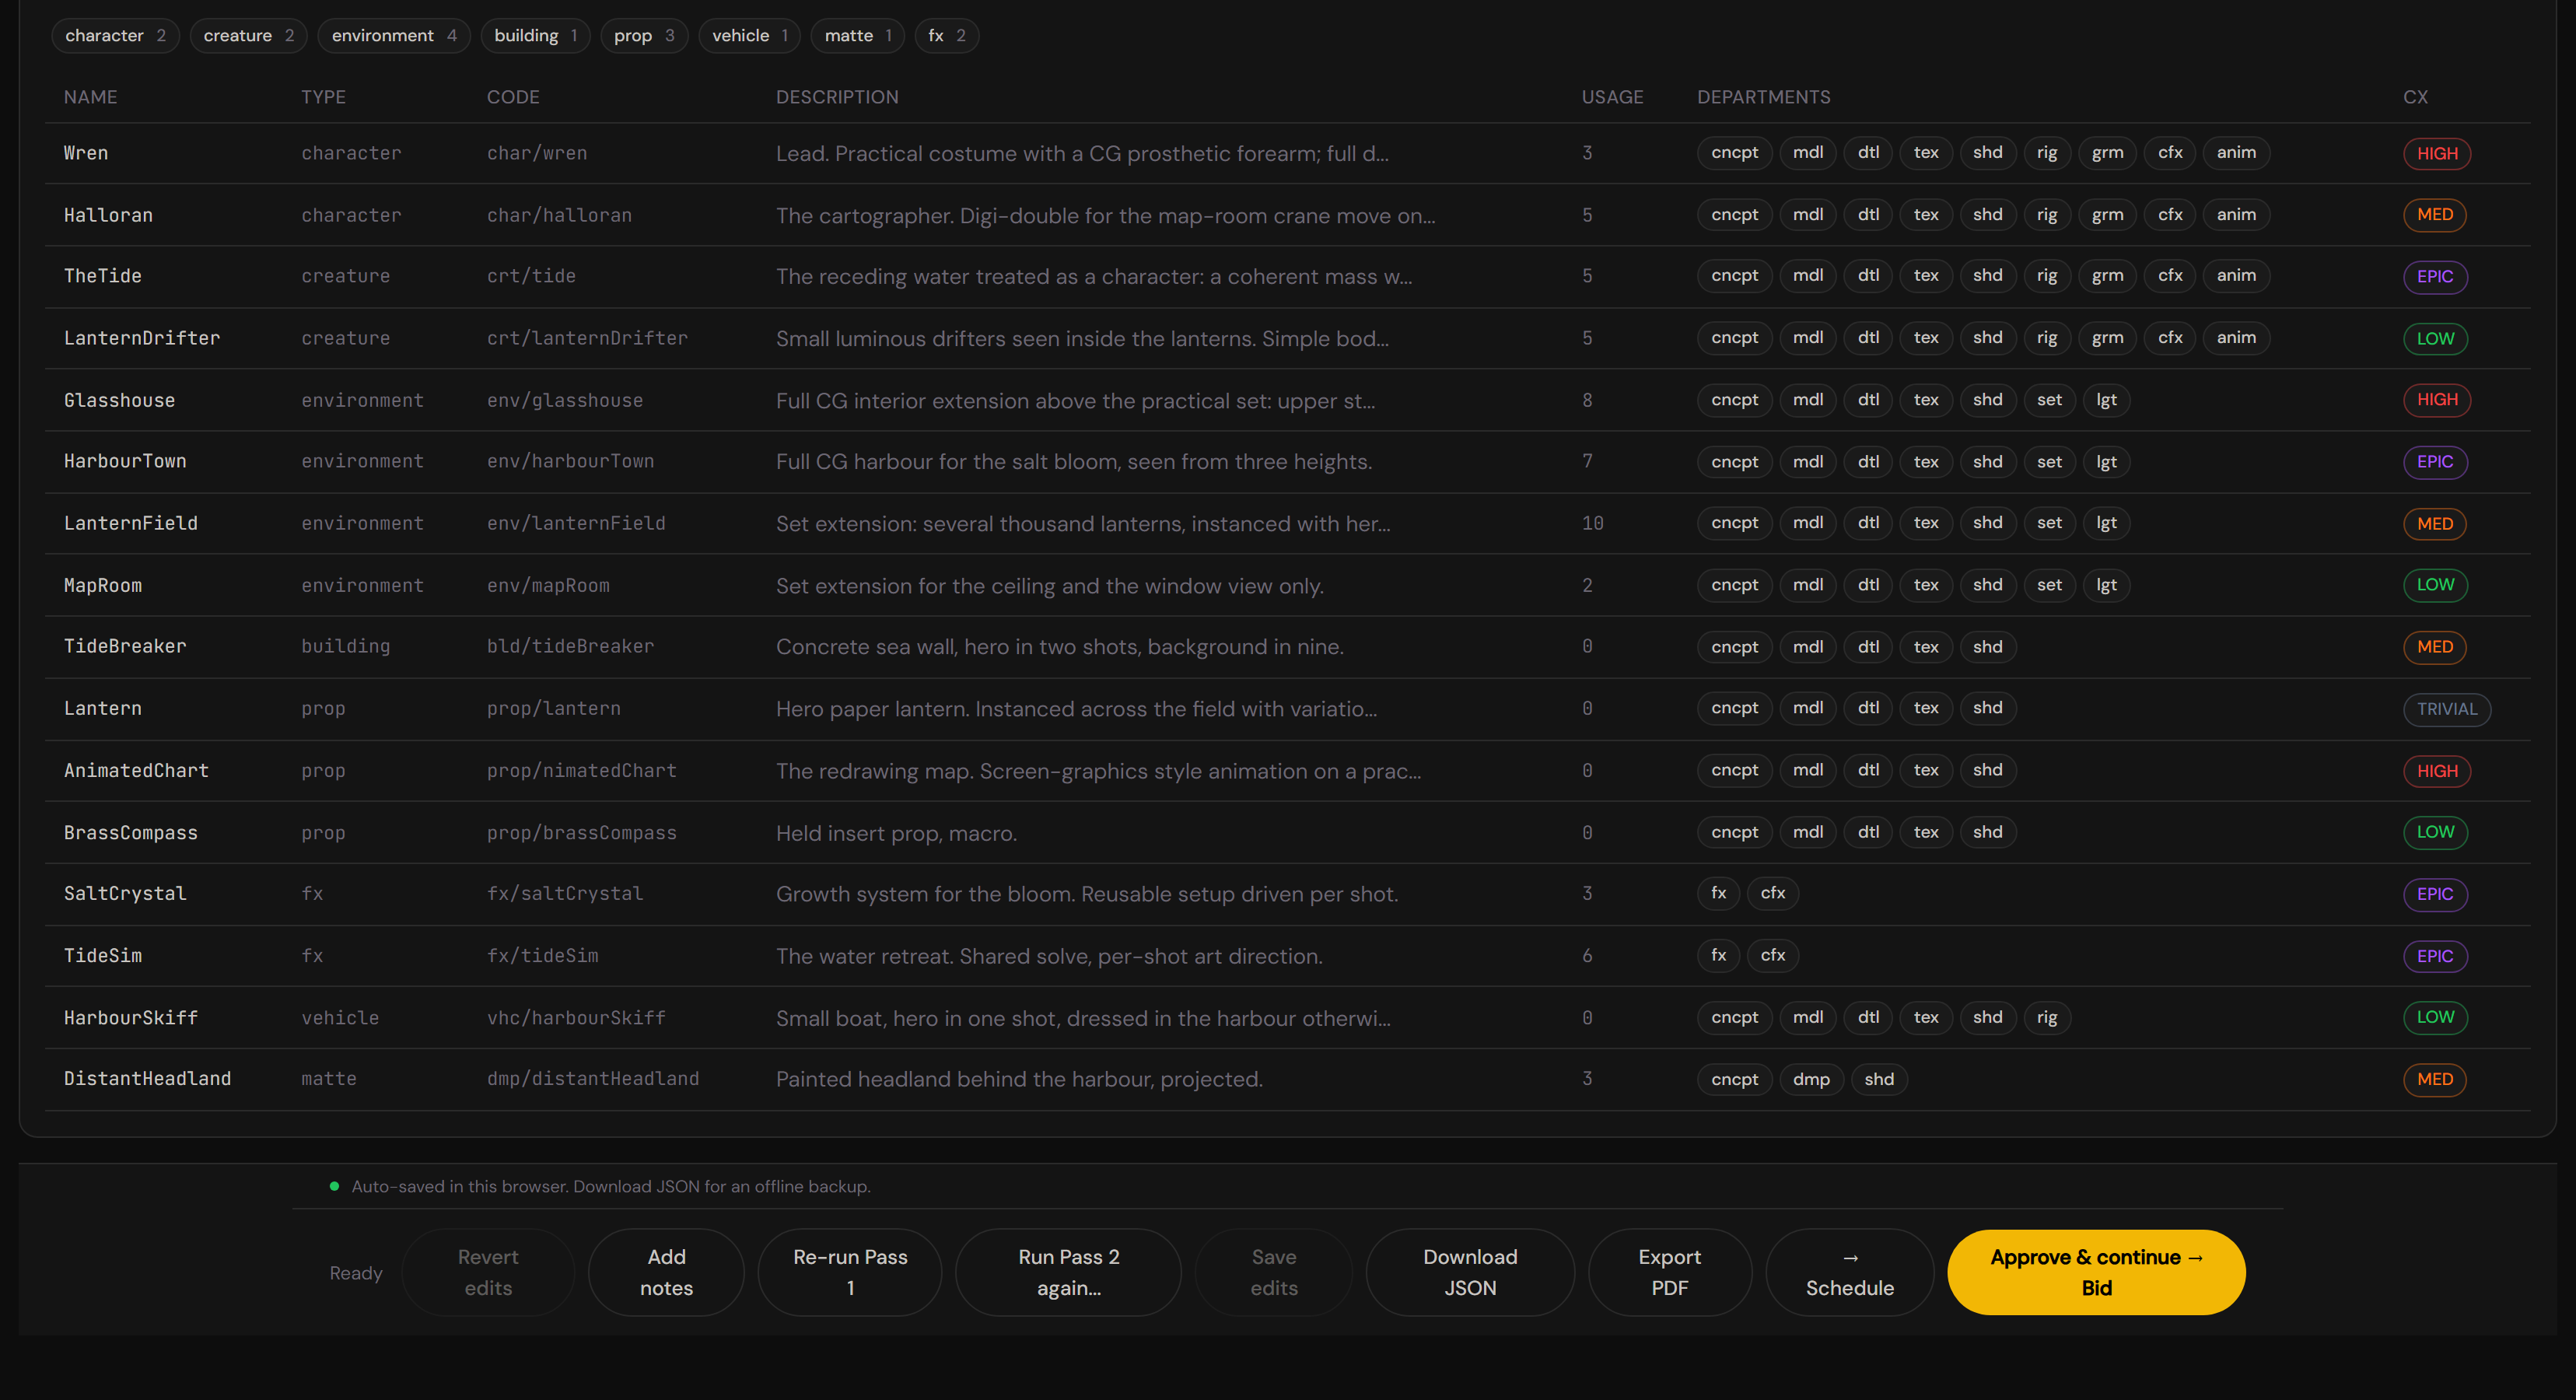Viewport: 2576px width, 1400px height.
Task: Click code char/wren cell
Action: (537, 153)
